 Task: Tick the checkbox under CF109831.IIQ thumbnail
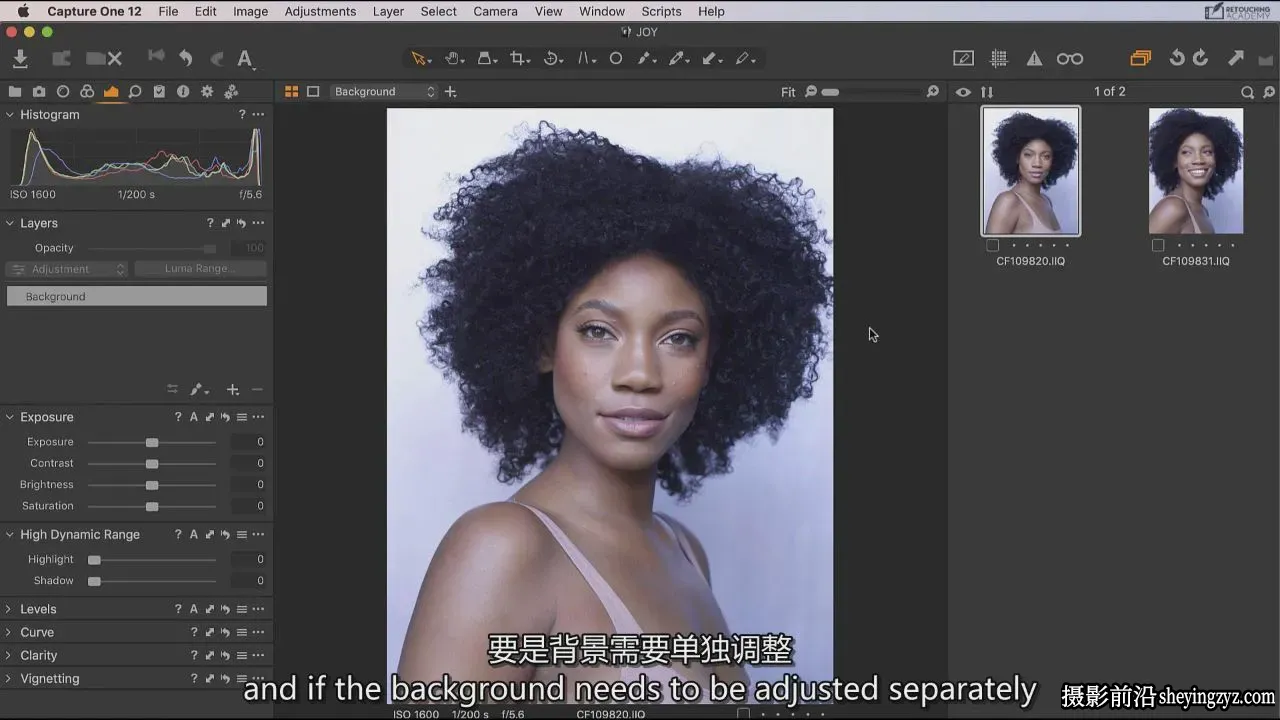(x=1158, y=245)
